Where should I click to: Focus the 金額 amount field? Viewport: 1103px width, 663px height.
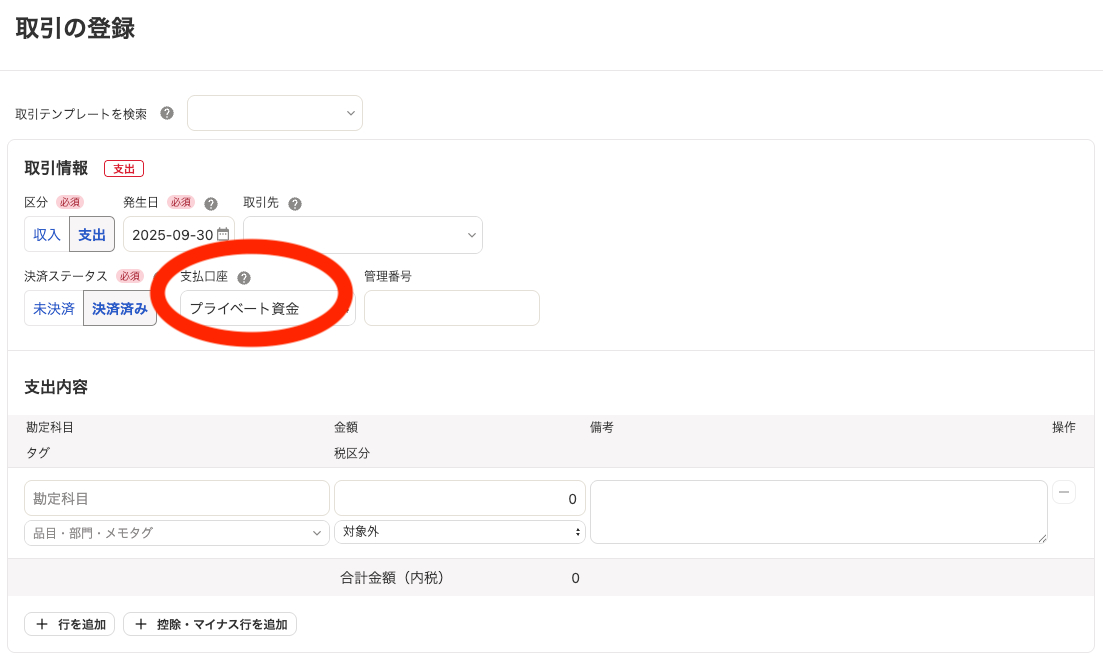pos(459,498)
